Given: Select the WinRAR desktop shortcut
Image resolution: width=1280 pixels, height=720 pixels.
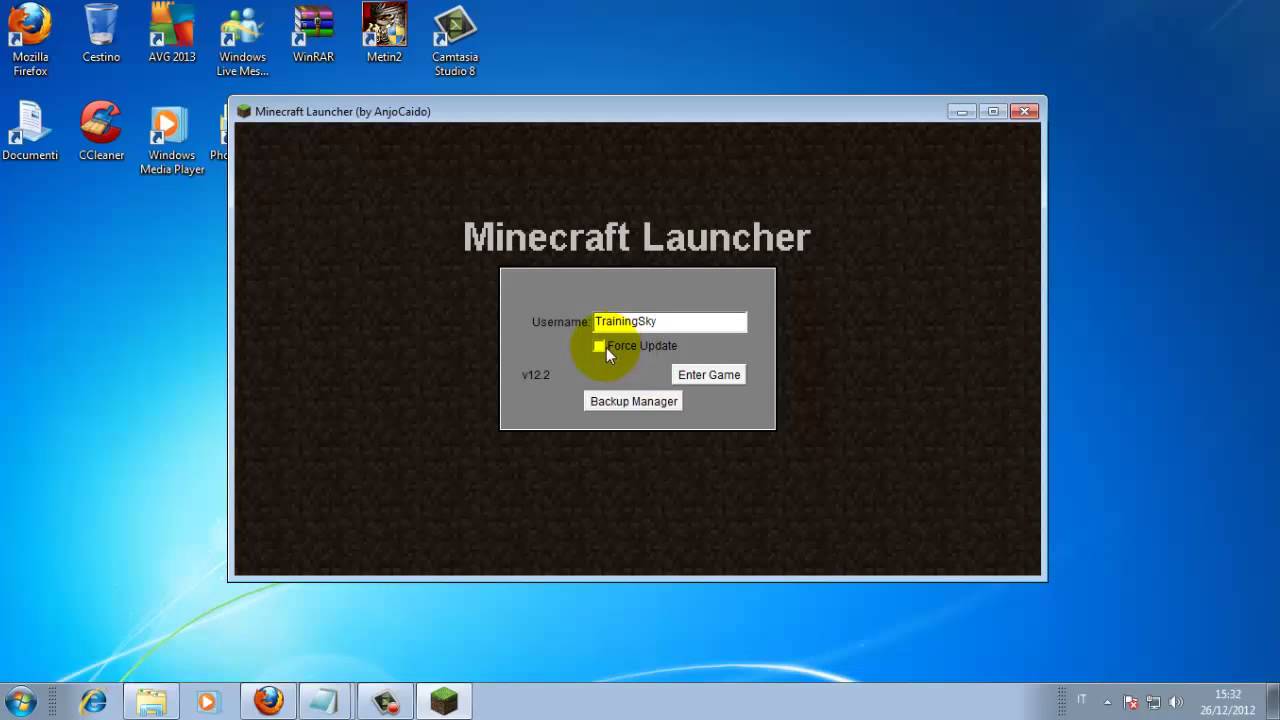Looking at the screenshot, I should [x=313, y=35].
